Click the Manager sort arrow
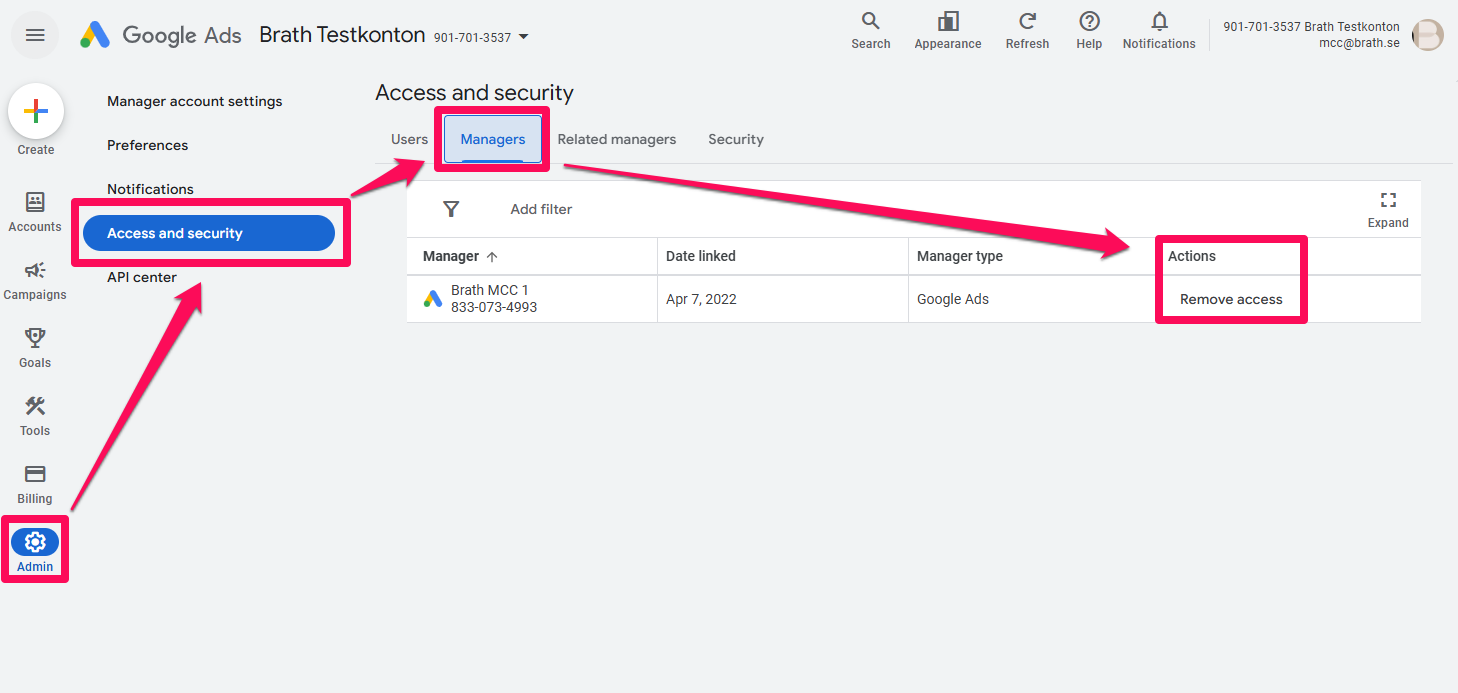The width and height of the screenshot is (1458, 693). (x=492, y=256)
